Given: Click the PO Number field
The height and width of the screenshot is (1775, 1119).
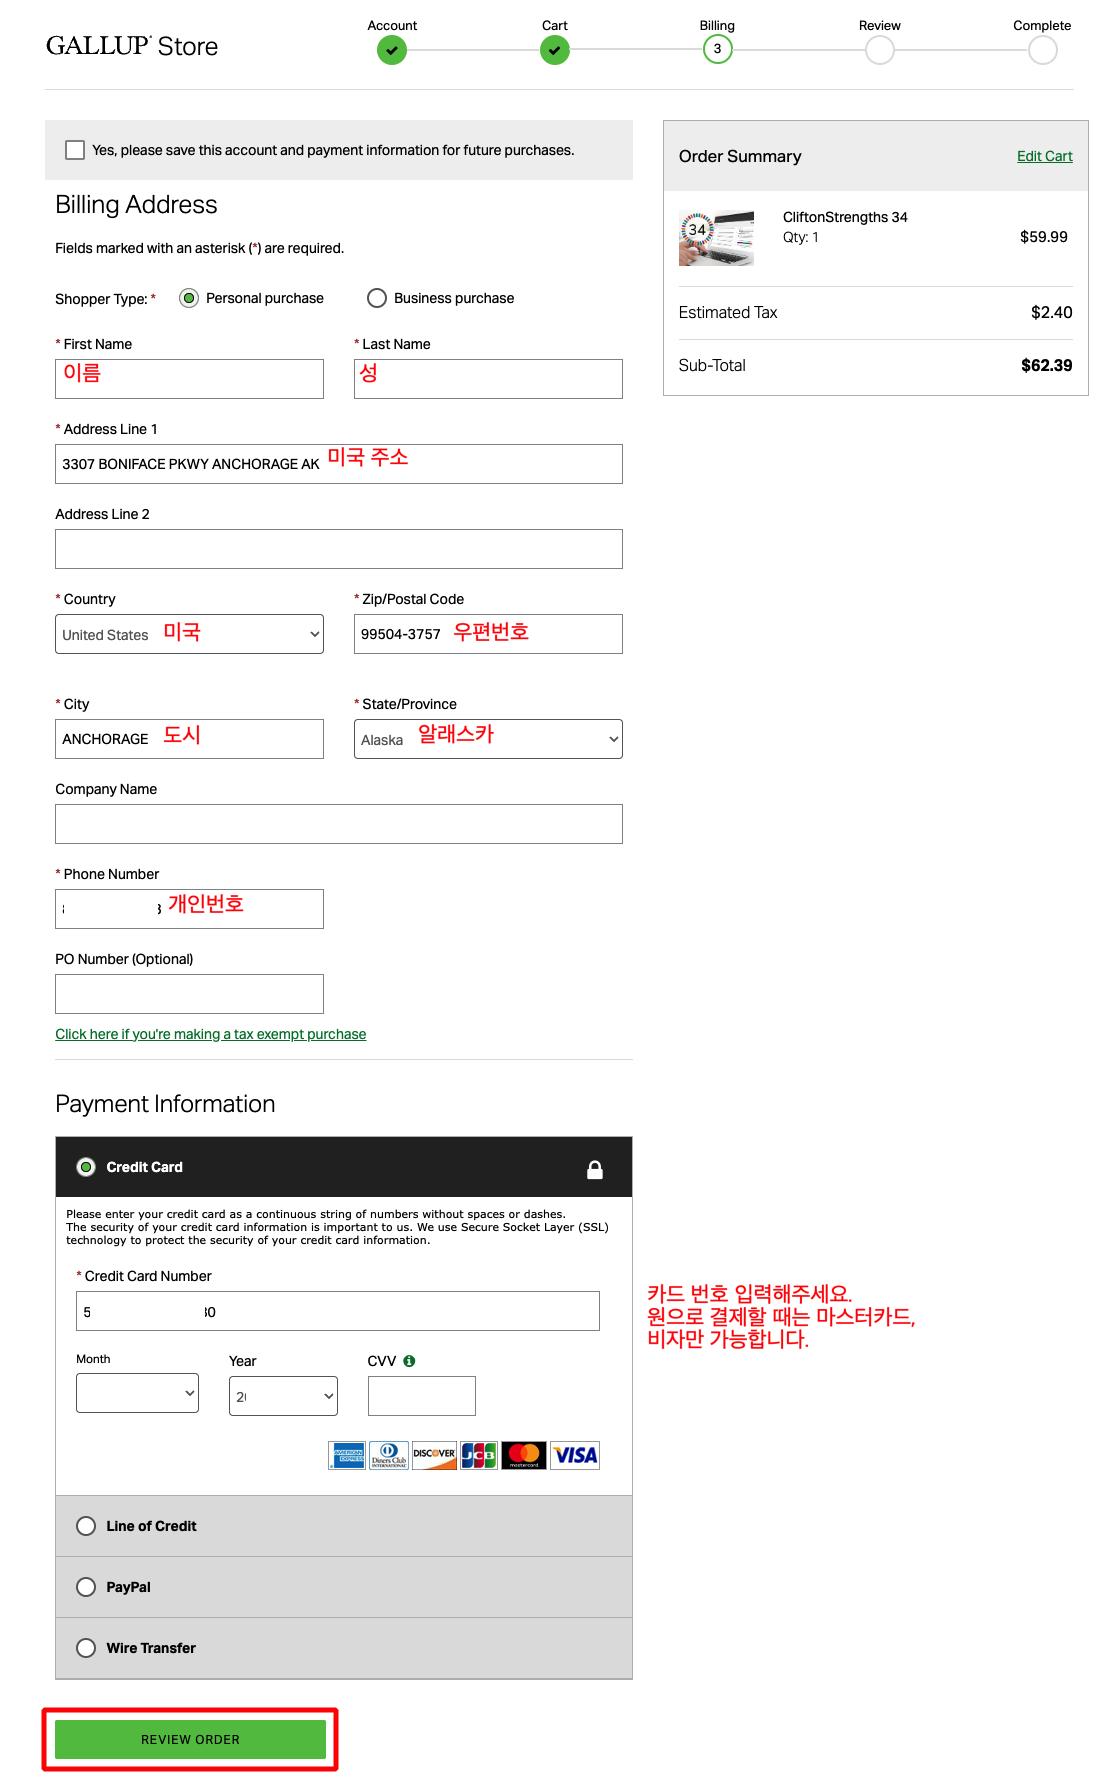Looking at the screenshot, I should coord(189,994).
